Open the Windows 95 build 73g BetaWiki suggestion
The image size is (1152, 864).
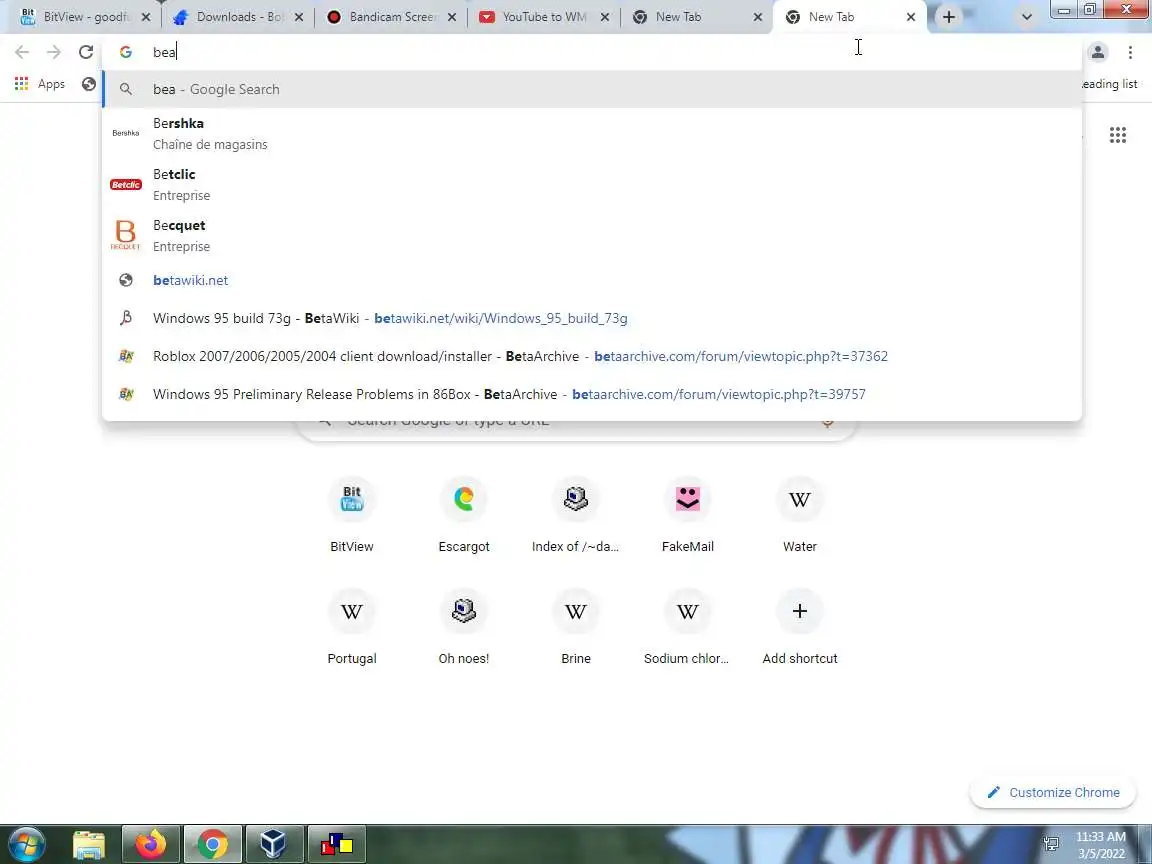click(591, 318)
